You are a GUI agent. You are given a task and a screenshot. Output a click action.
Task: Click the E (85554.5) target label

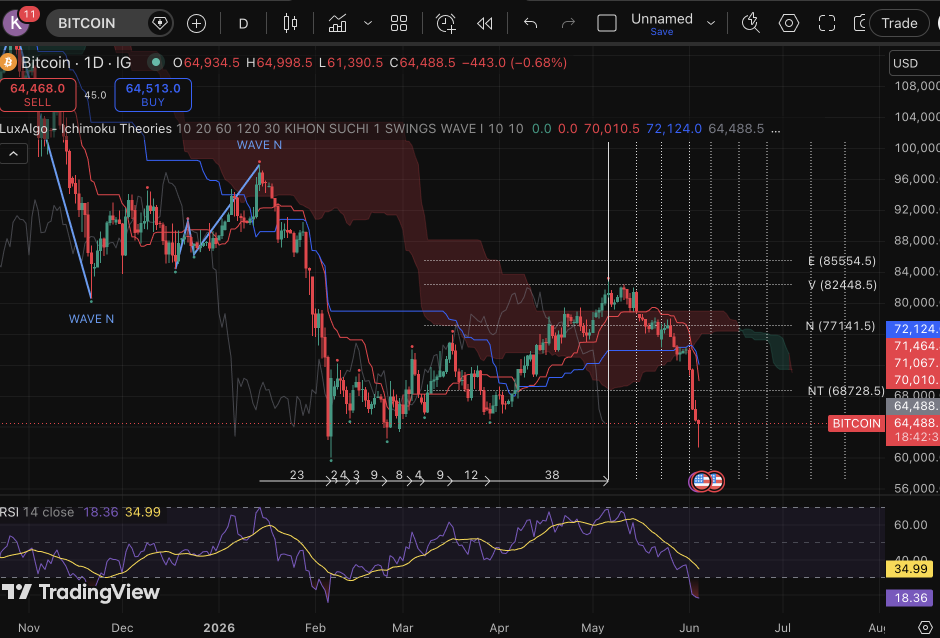[842, 261]
